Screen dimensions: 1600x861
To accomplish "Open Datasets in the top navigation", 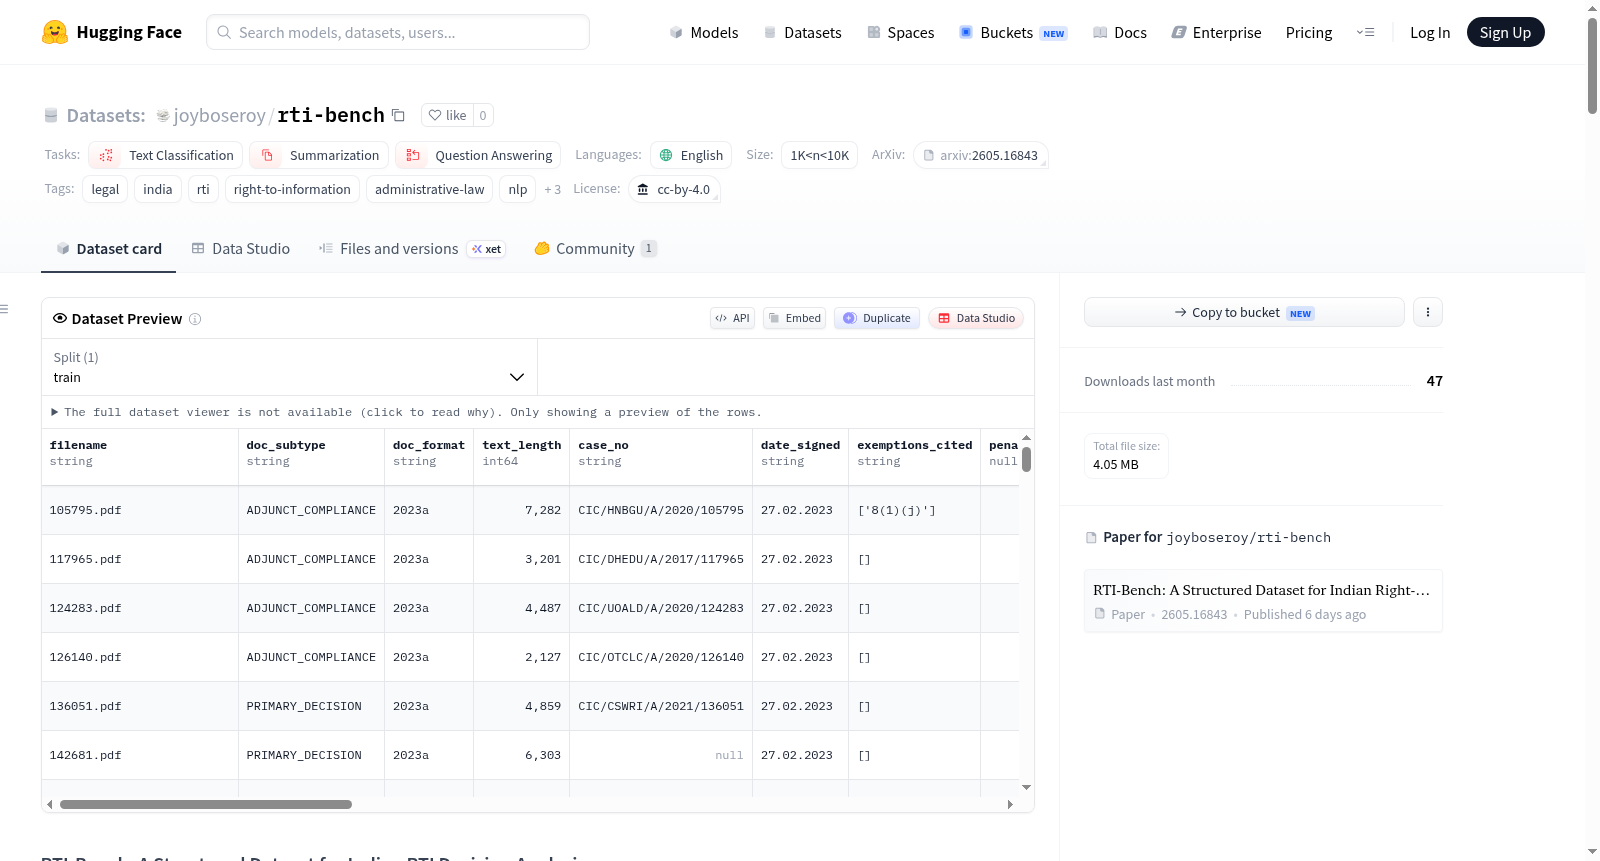I will click(x=803, y=32).
